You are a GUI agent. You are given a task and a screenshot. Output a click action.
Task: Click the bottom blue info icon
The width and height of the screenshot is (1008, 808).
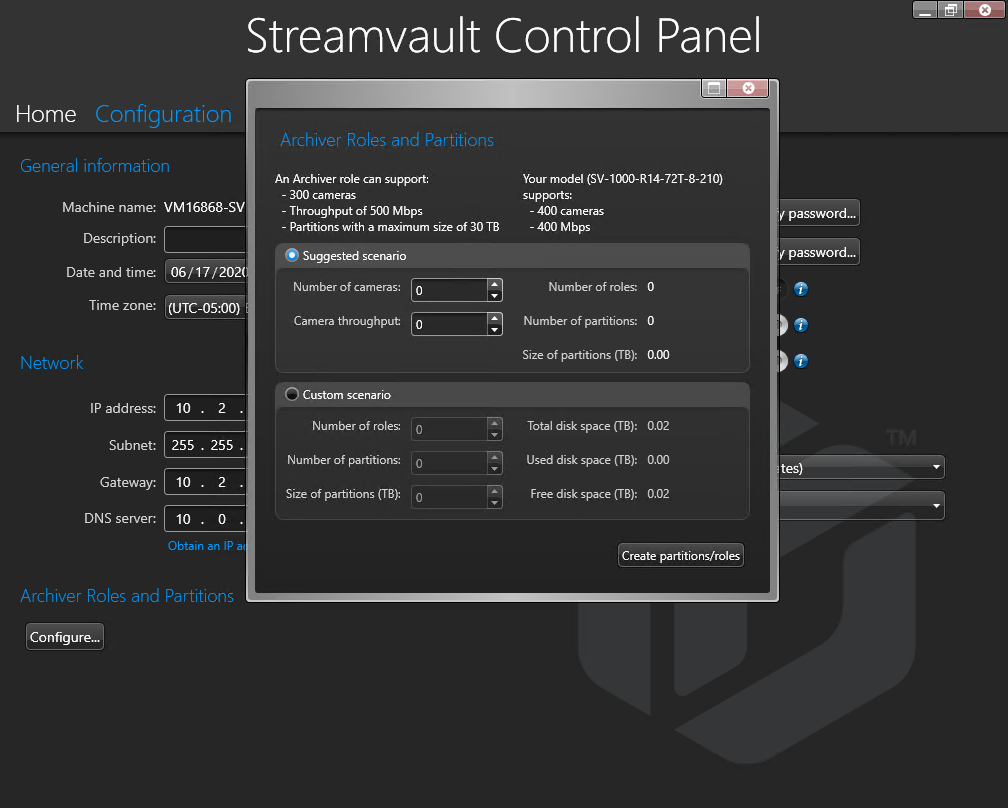pos(800,361)
